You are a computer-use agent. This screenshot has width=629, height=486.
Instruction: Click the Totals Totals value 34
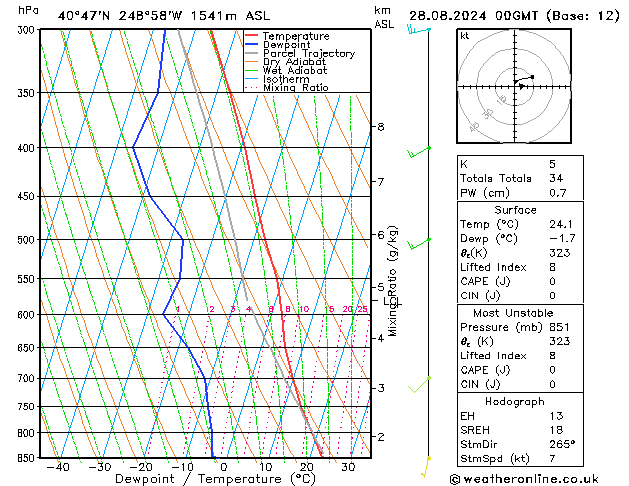tap(556, 178)
